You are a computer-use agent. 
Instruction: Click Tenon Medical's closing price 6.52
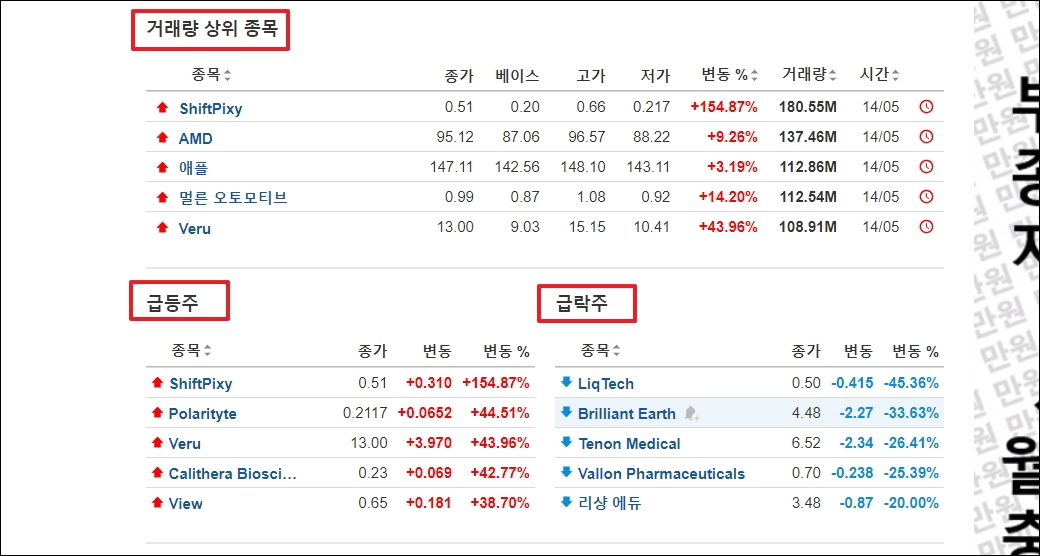[x=807, y=443]
